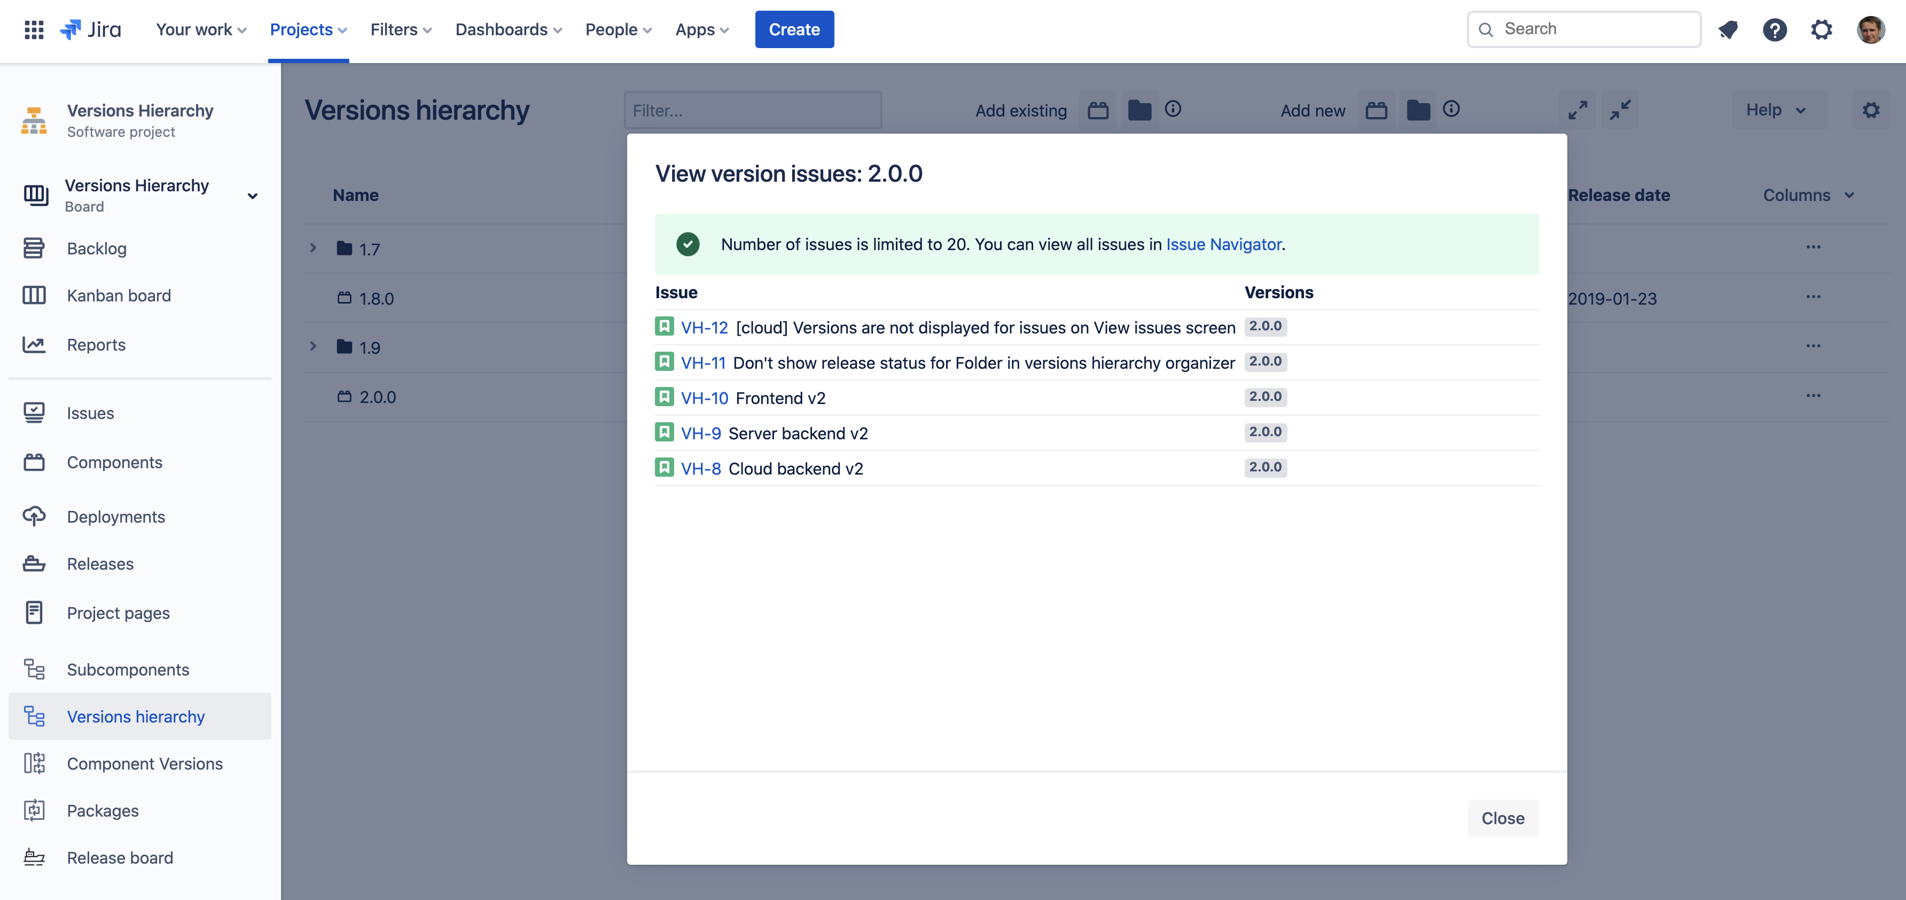Click the Add new version calendar icon
The image size is (1906, 900).
(1376, 110)
